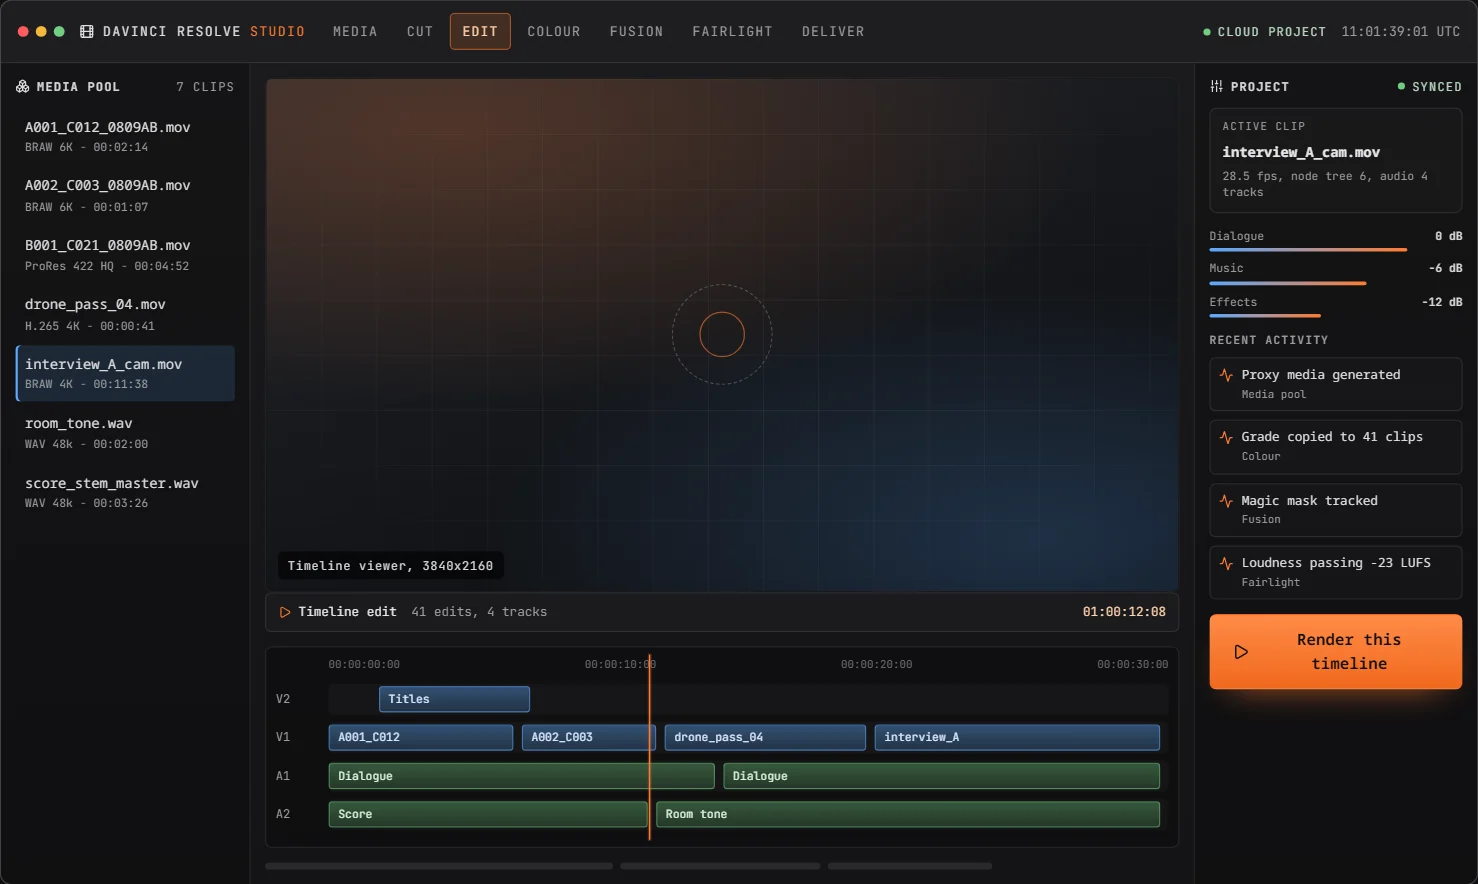1478x884 pixels.
Task: Click the activity icon on Magic mask tracked
Action: pyautogui.click(x=1226, y=501)
